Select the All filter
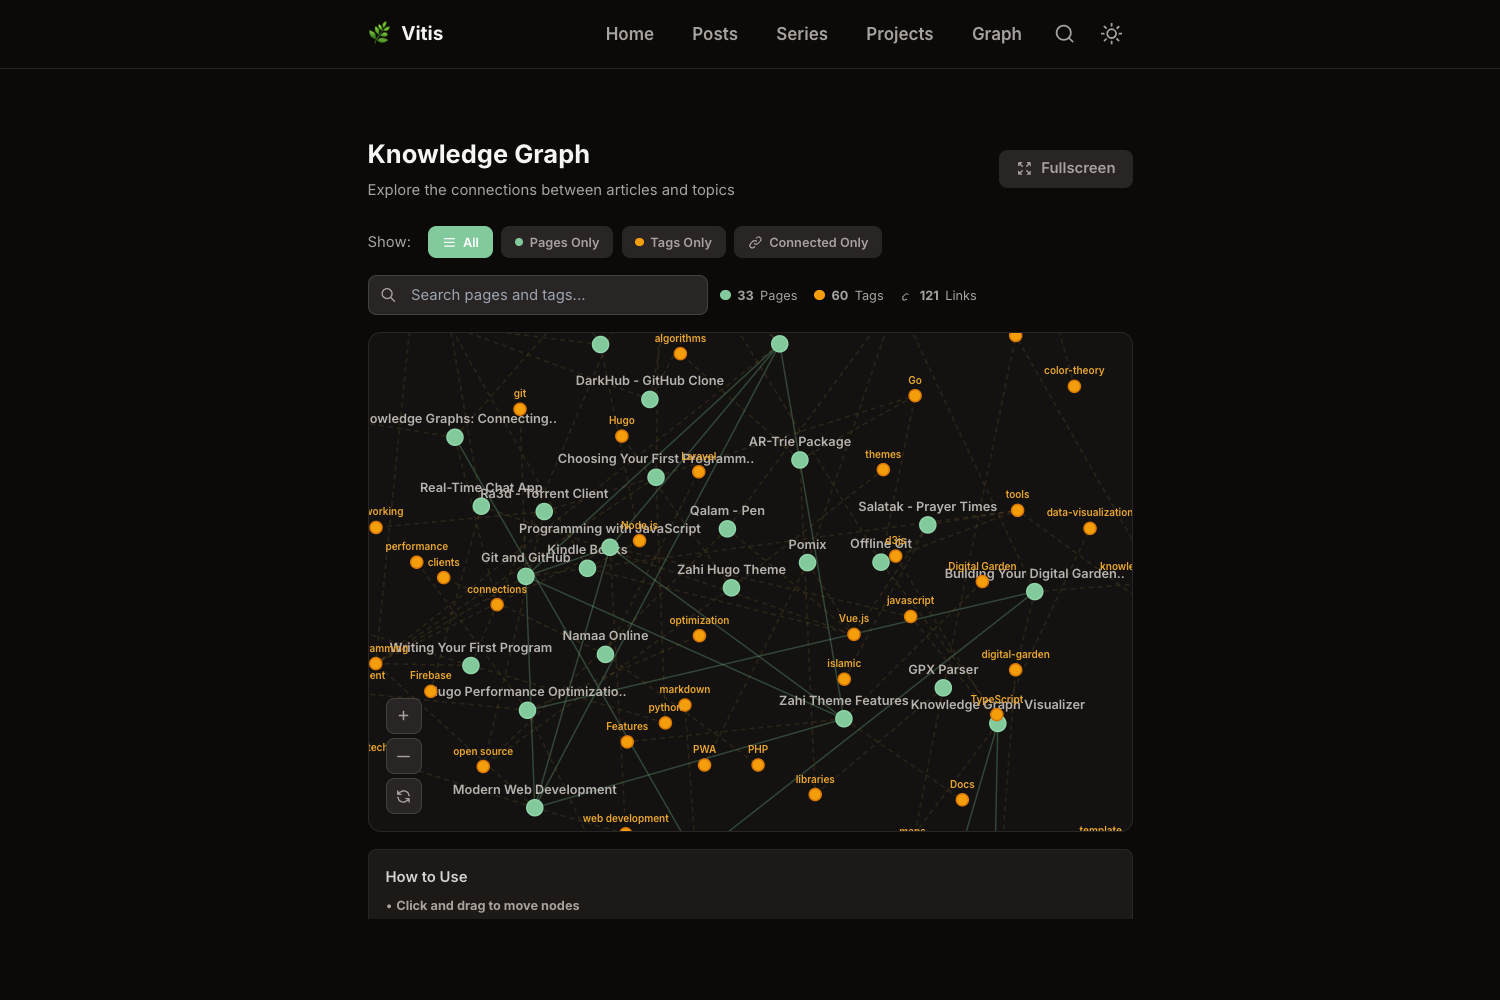 460,242
